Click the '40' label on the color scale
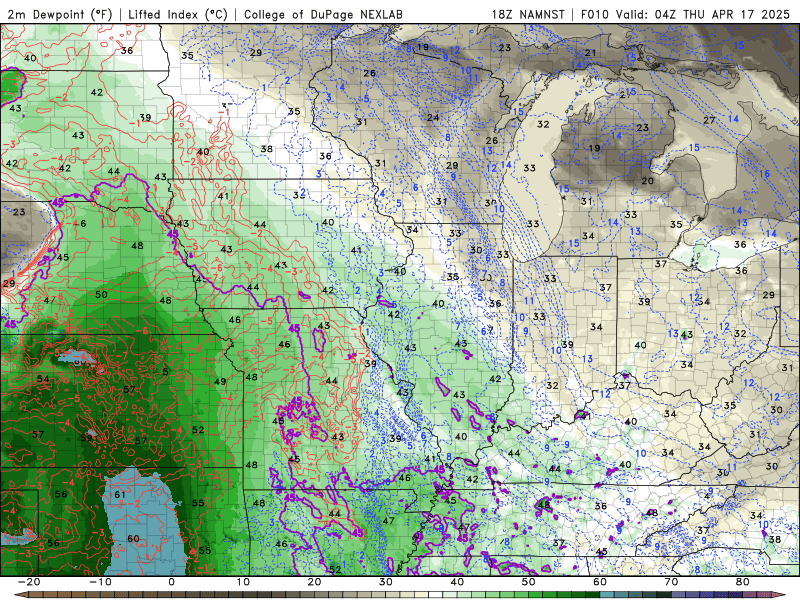This screenshot has height=600, width=800. (457, 582)
